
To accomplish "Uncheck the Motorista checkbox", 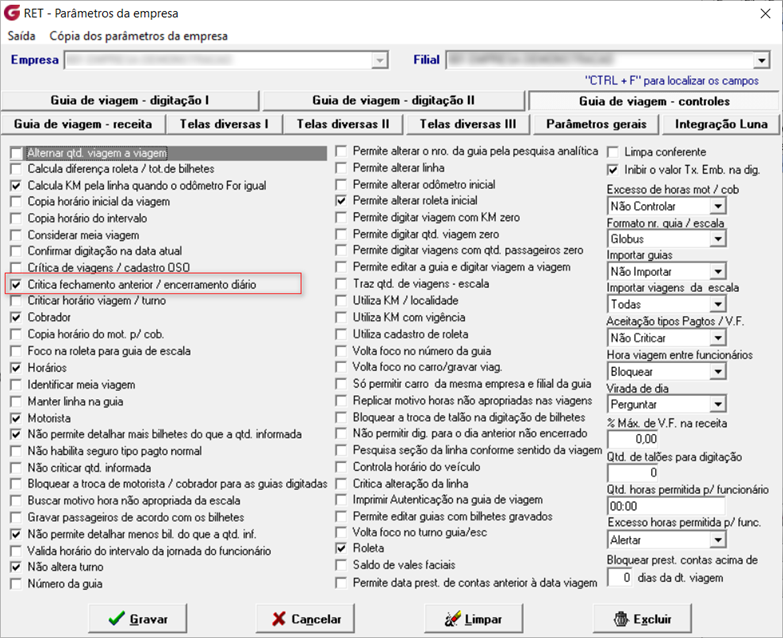I will point(16,418).
